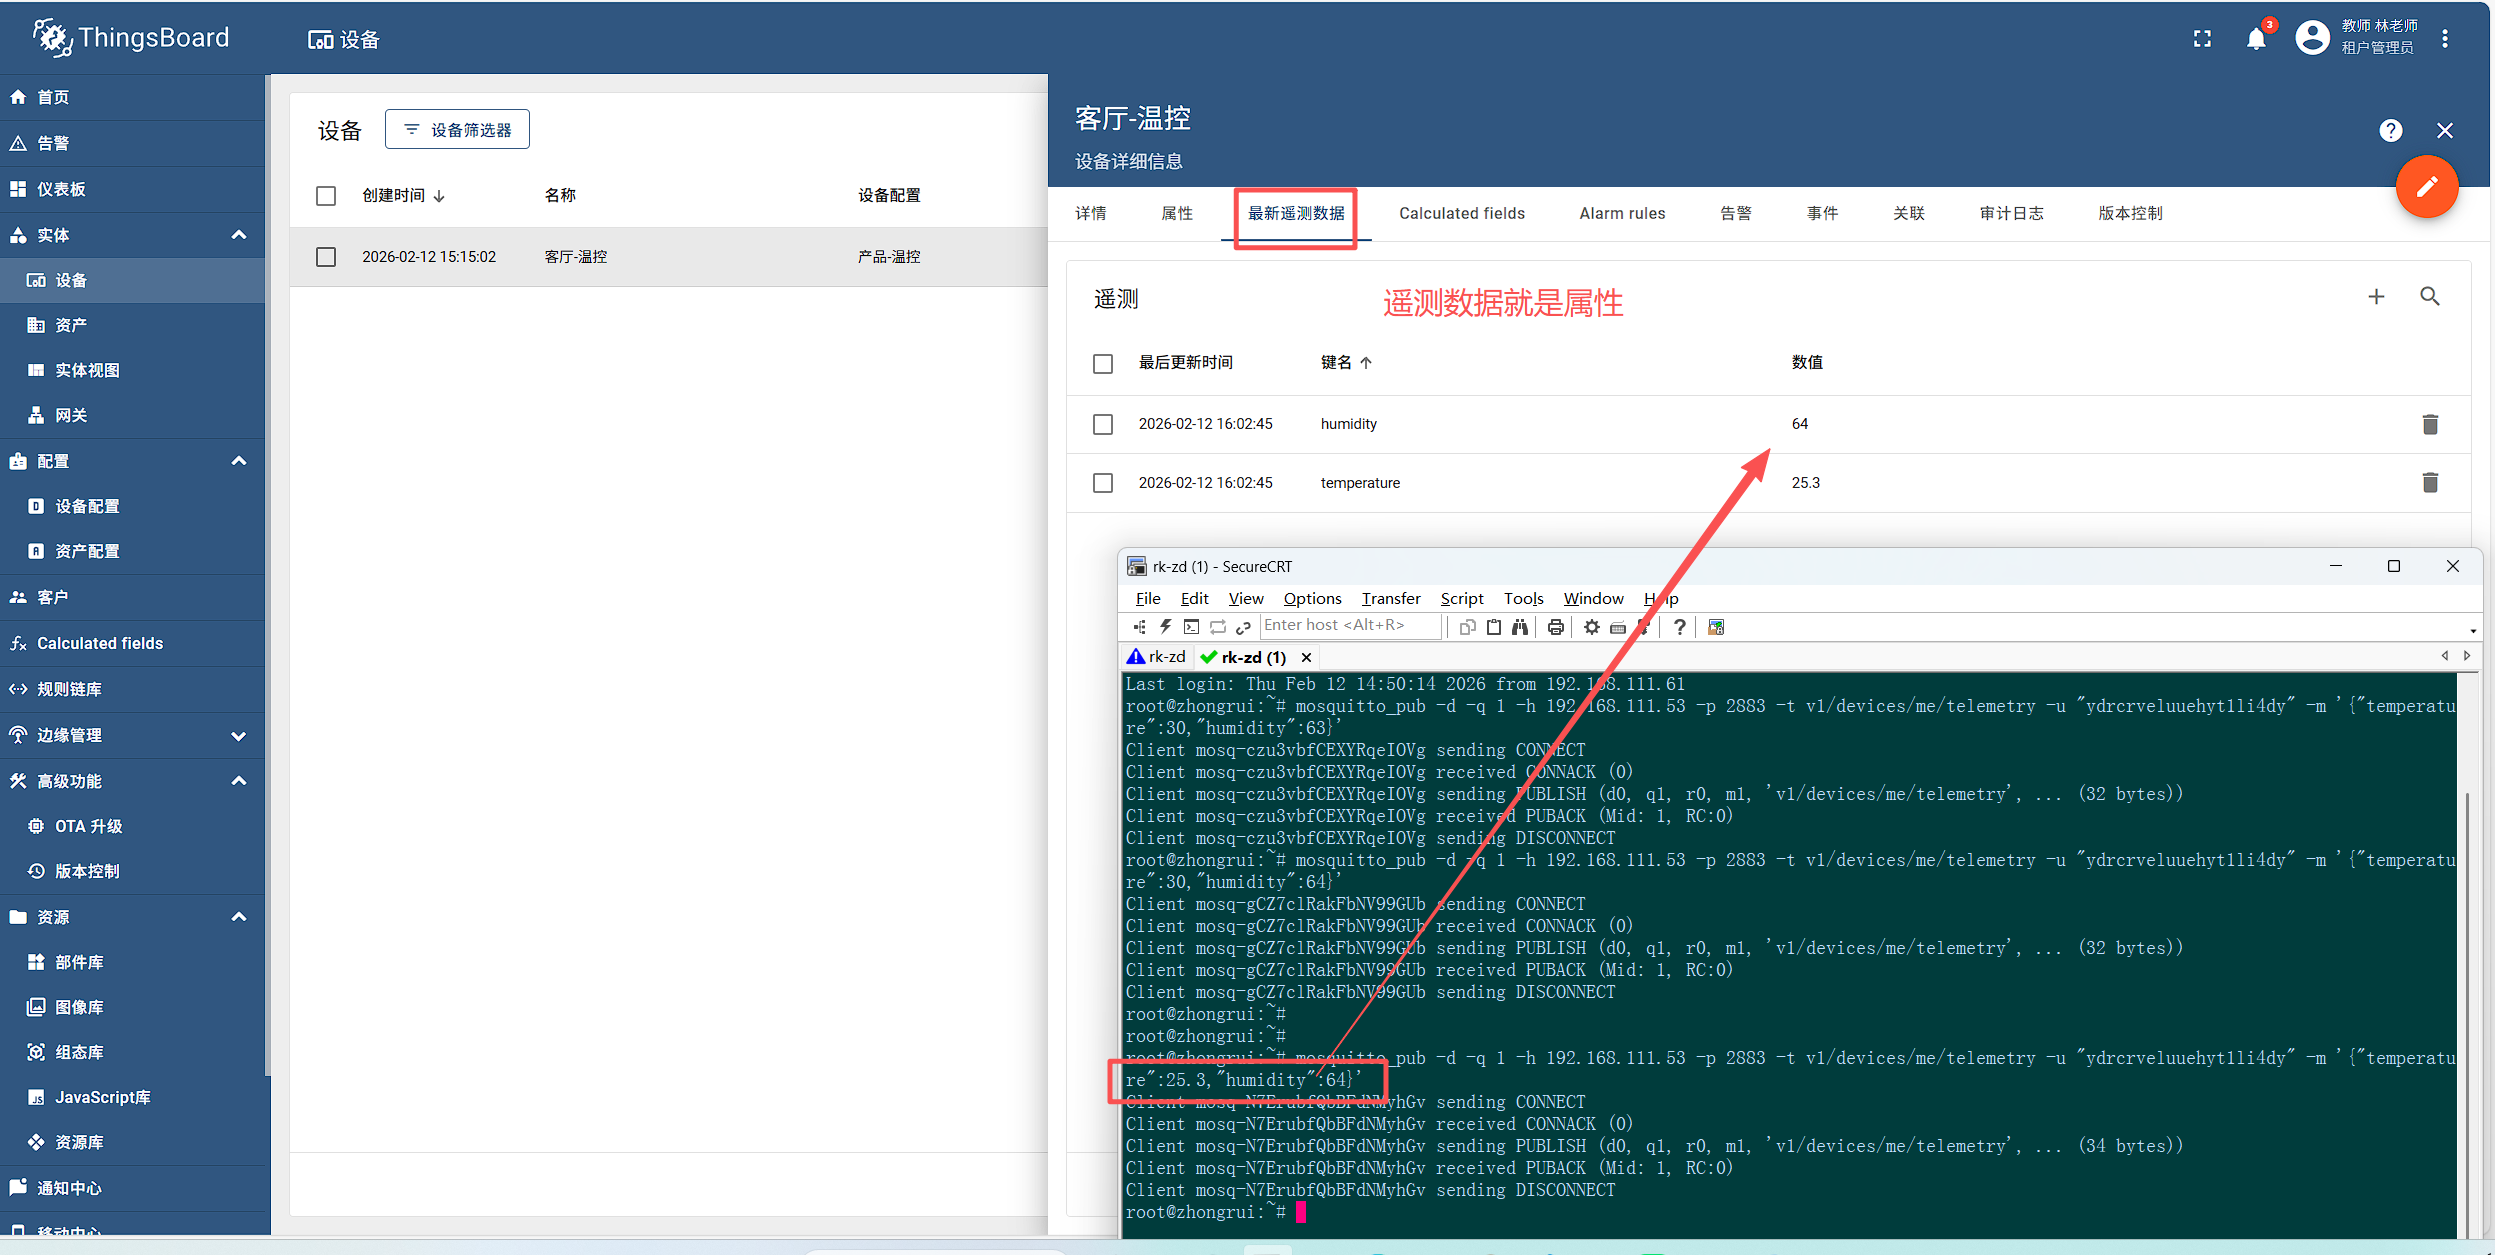This screenshot has height=1255, width=2495.
Task: Collapse the 实体 sidebar section
Action: (238, 235)
